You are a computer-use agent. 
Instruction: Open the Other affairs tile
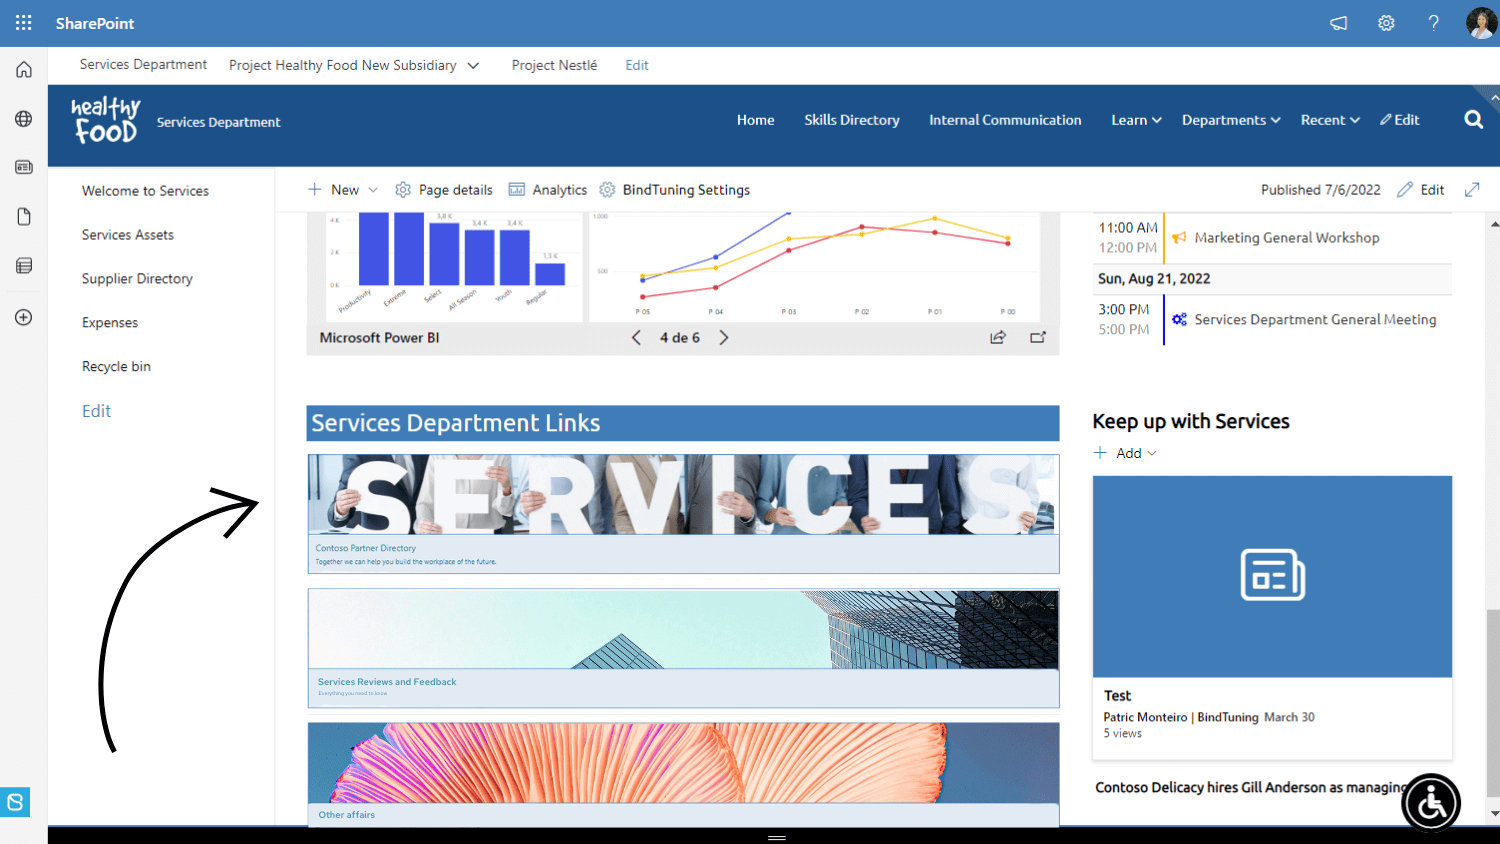point(683,774)
